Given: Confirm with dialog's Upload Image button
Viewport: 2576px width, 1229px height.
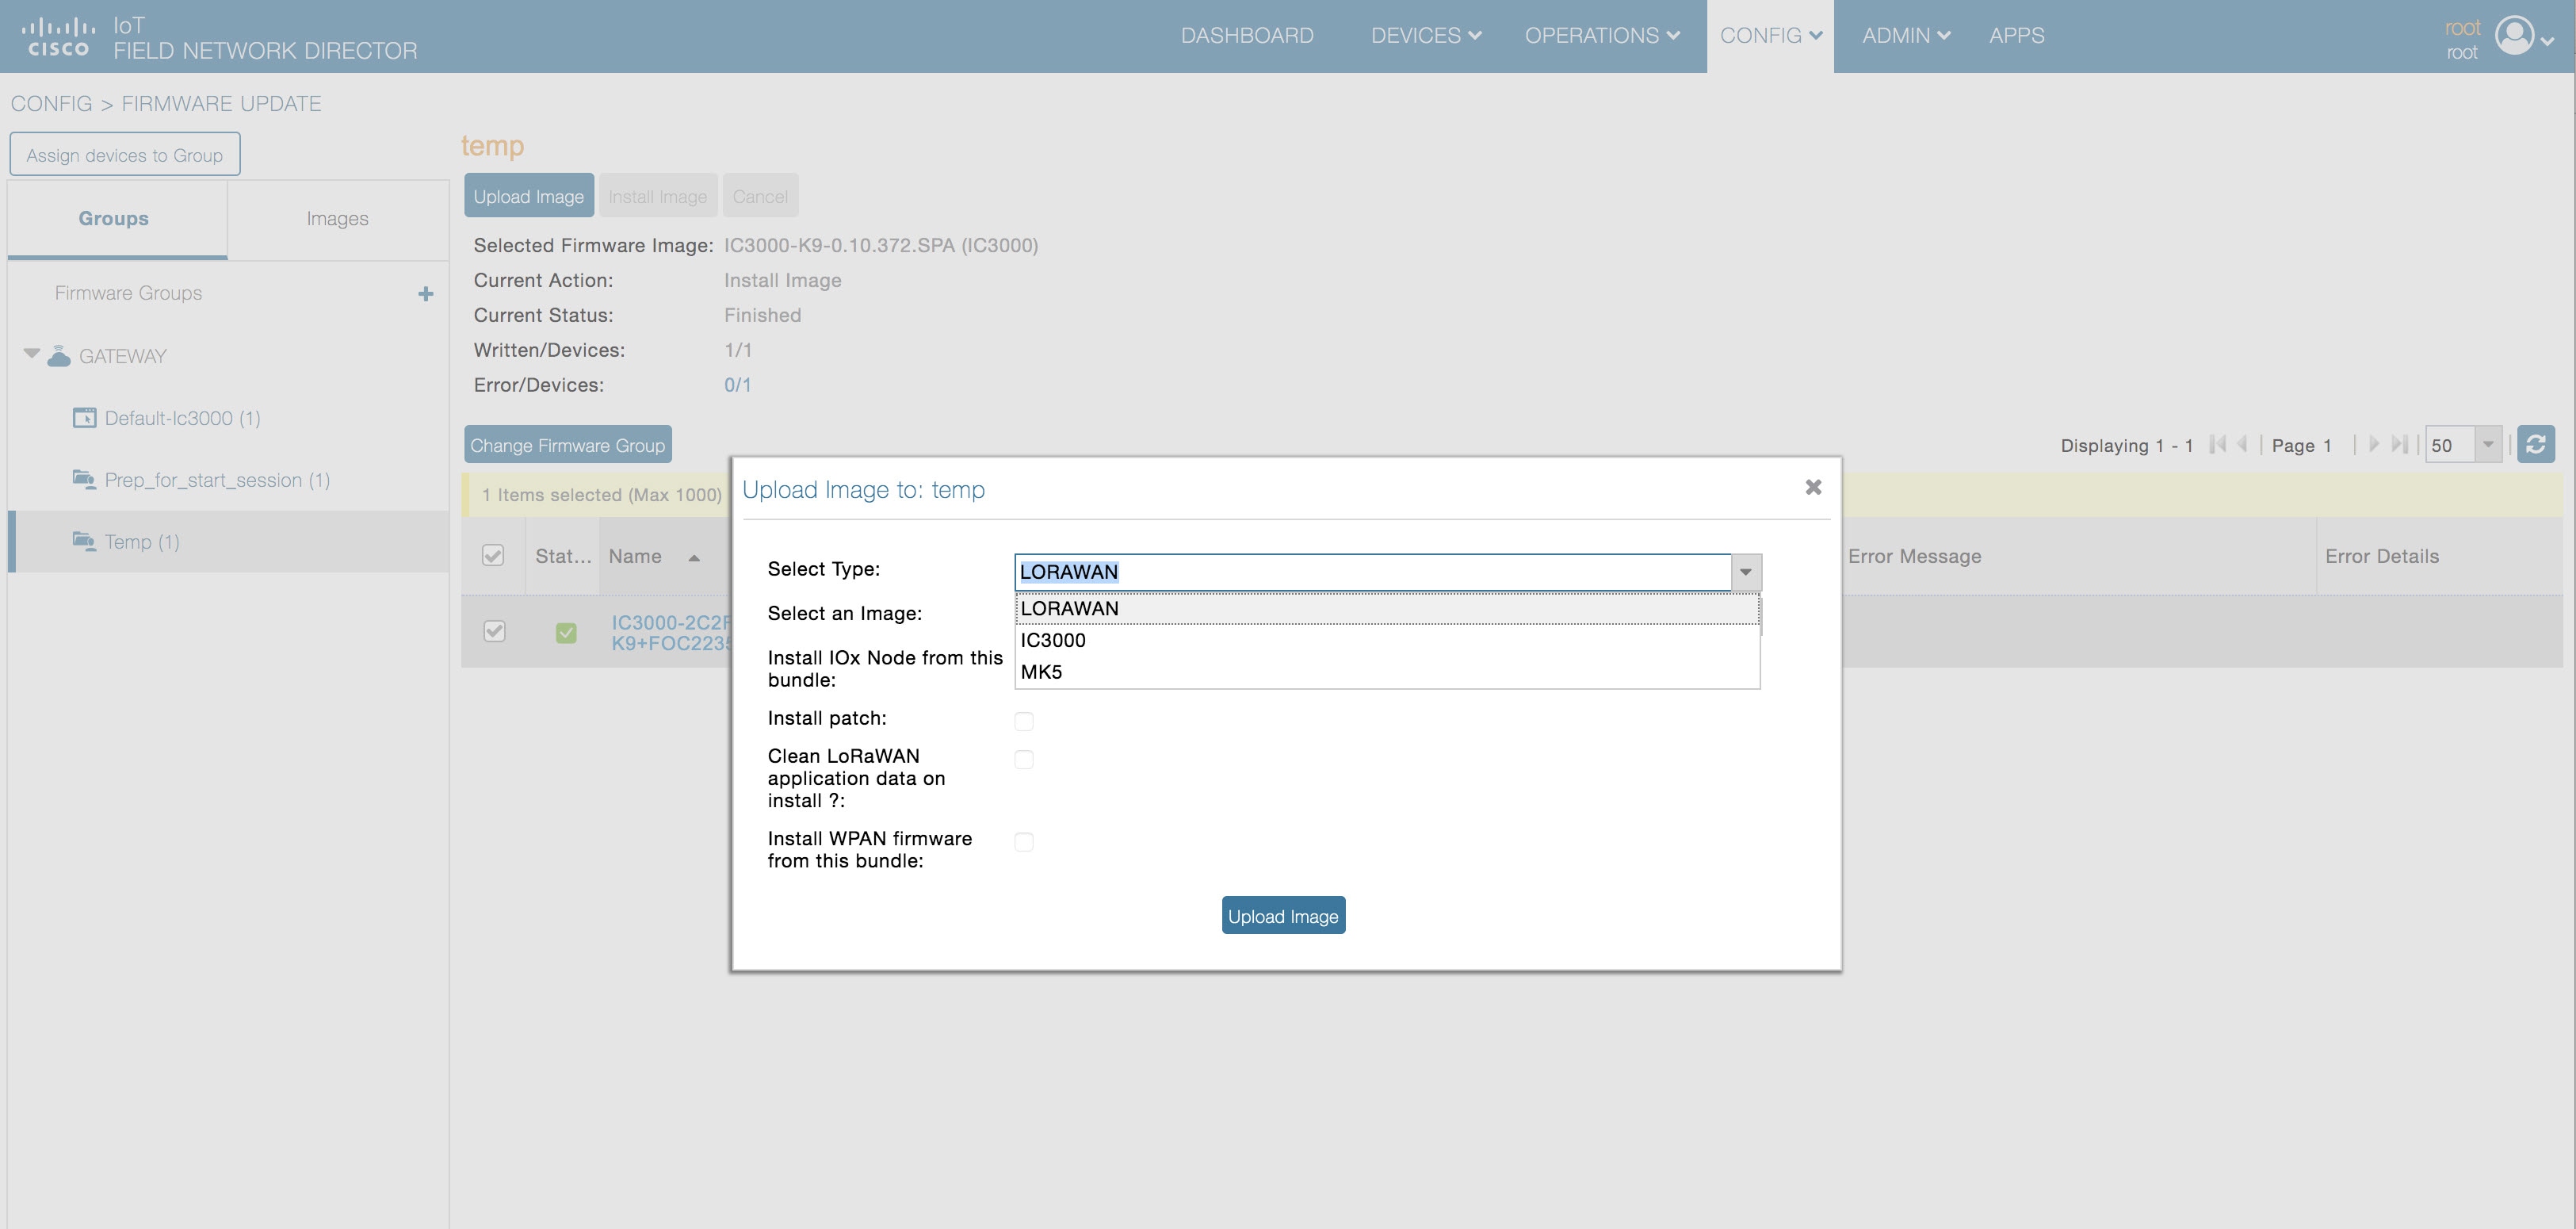Looking at the screenshot, I should pos(1283,916).
